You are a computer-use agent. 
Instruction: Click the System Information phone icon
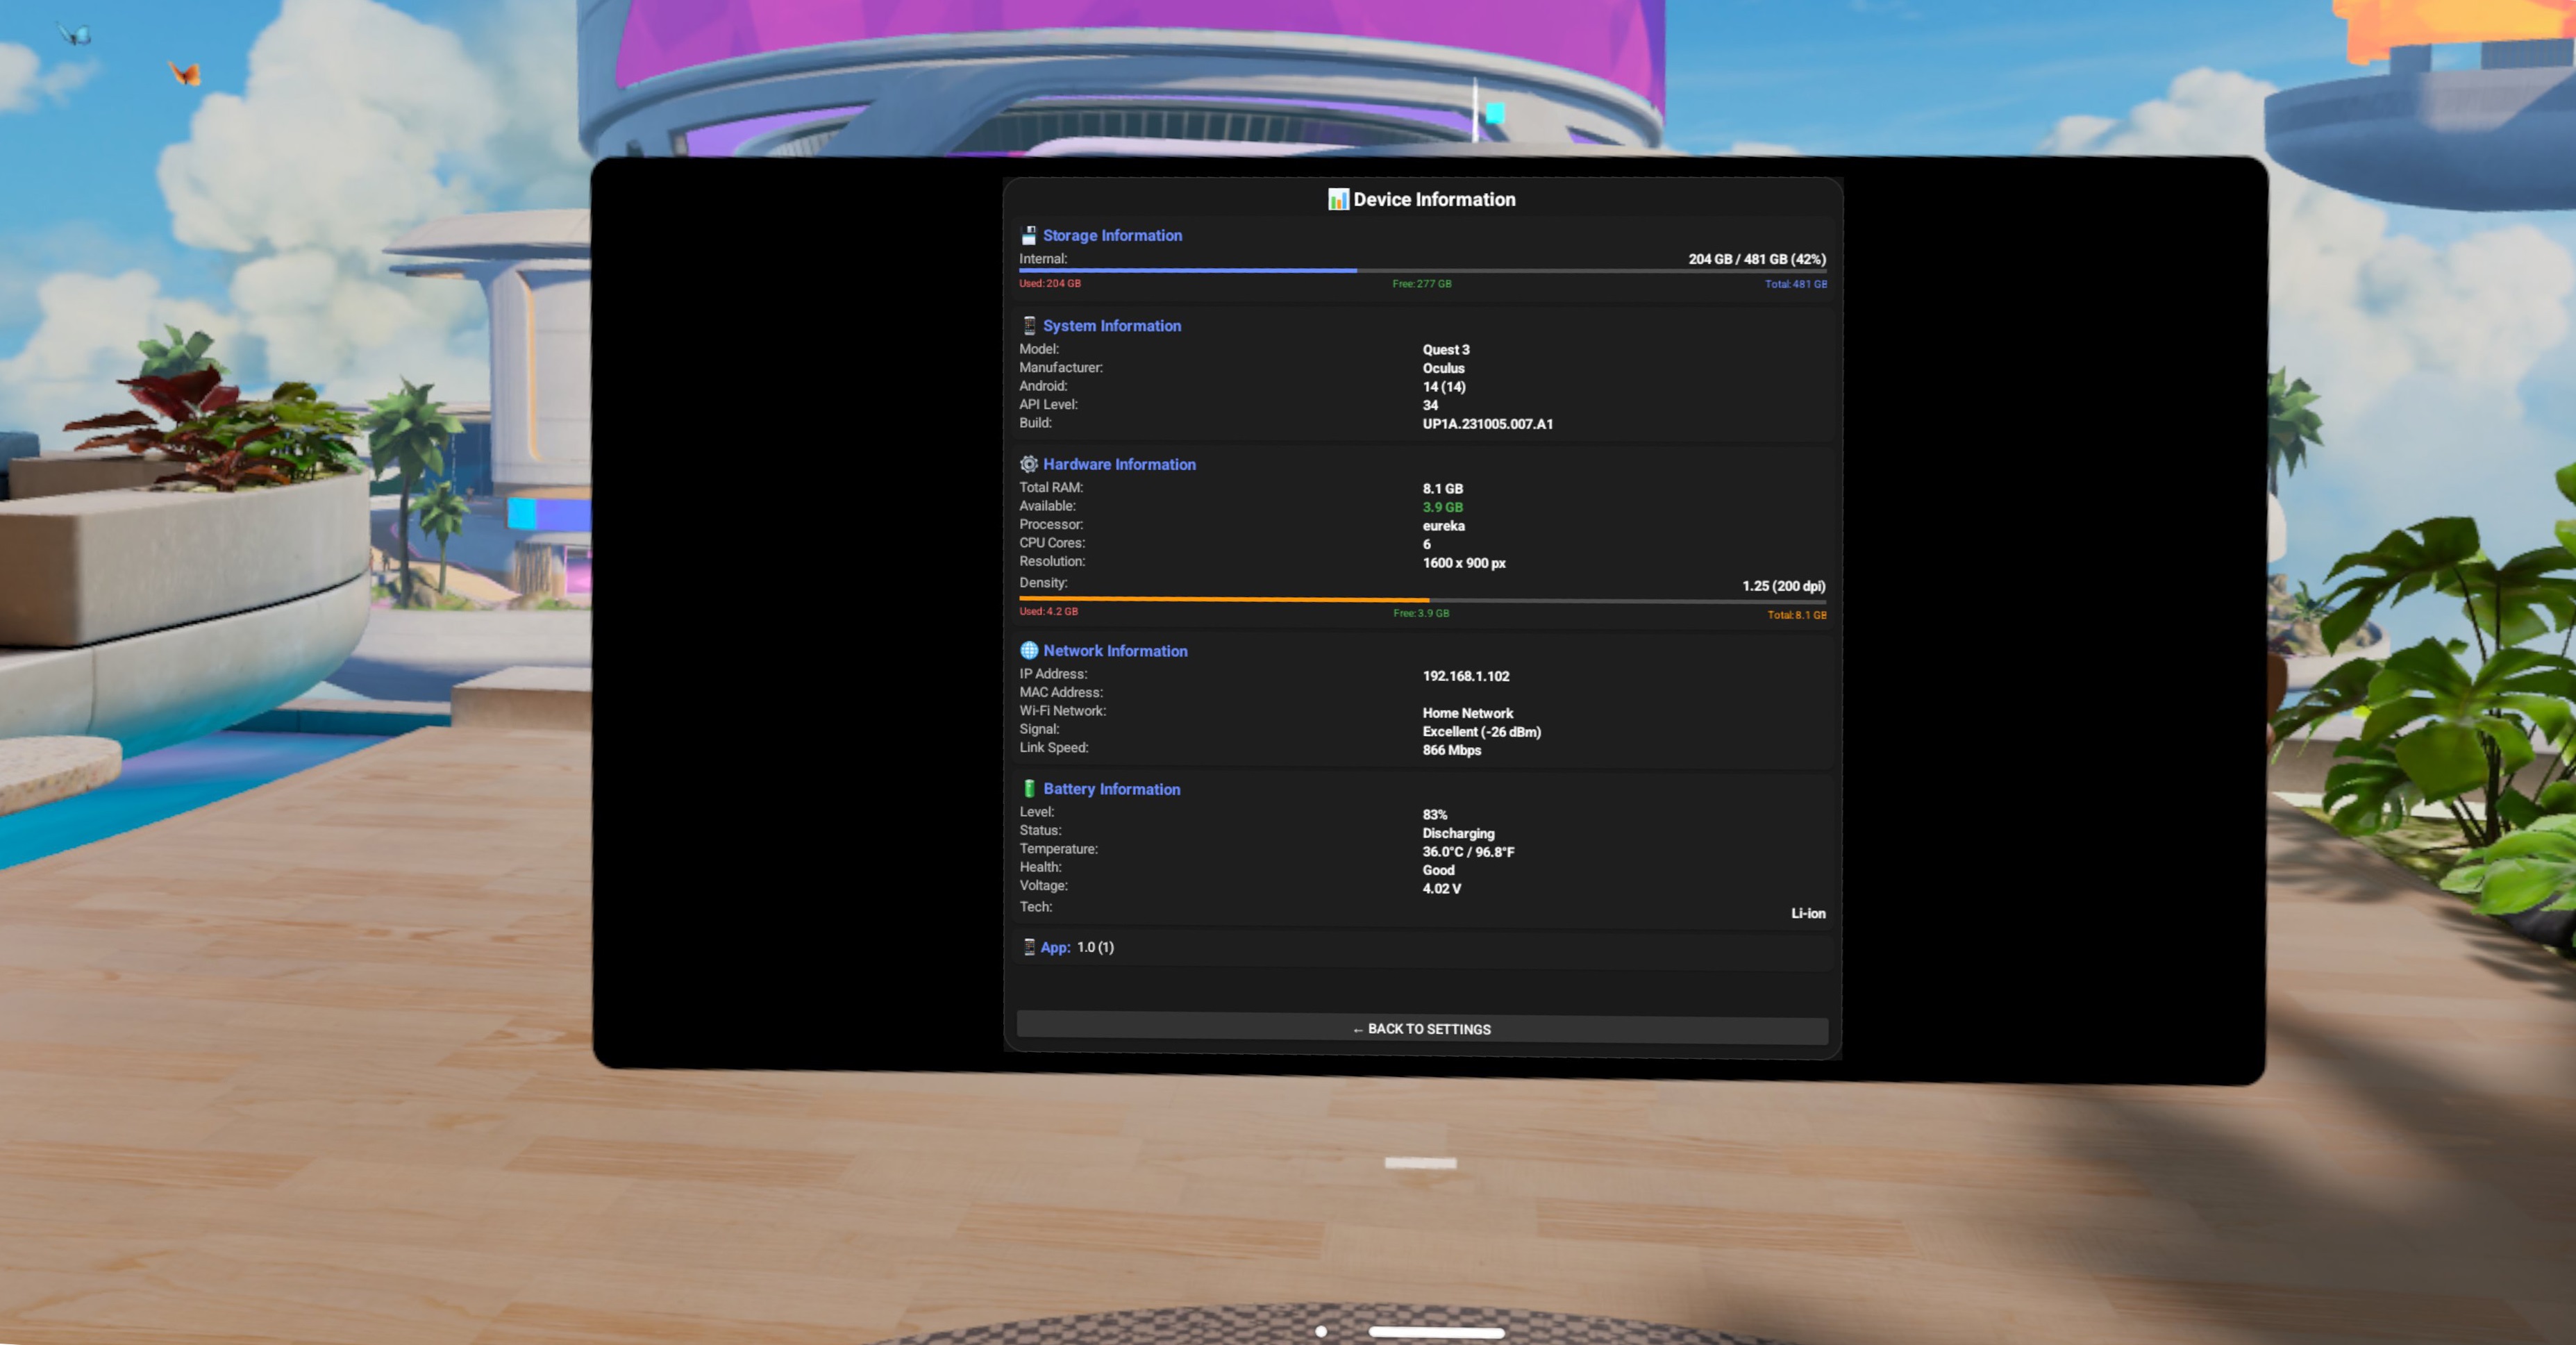click(x=1029, y=325)
